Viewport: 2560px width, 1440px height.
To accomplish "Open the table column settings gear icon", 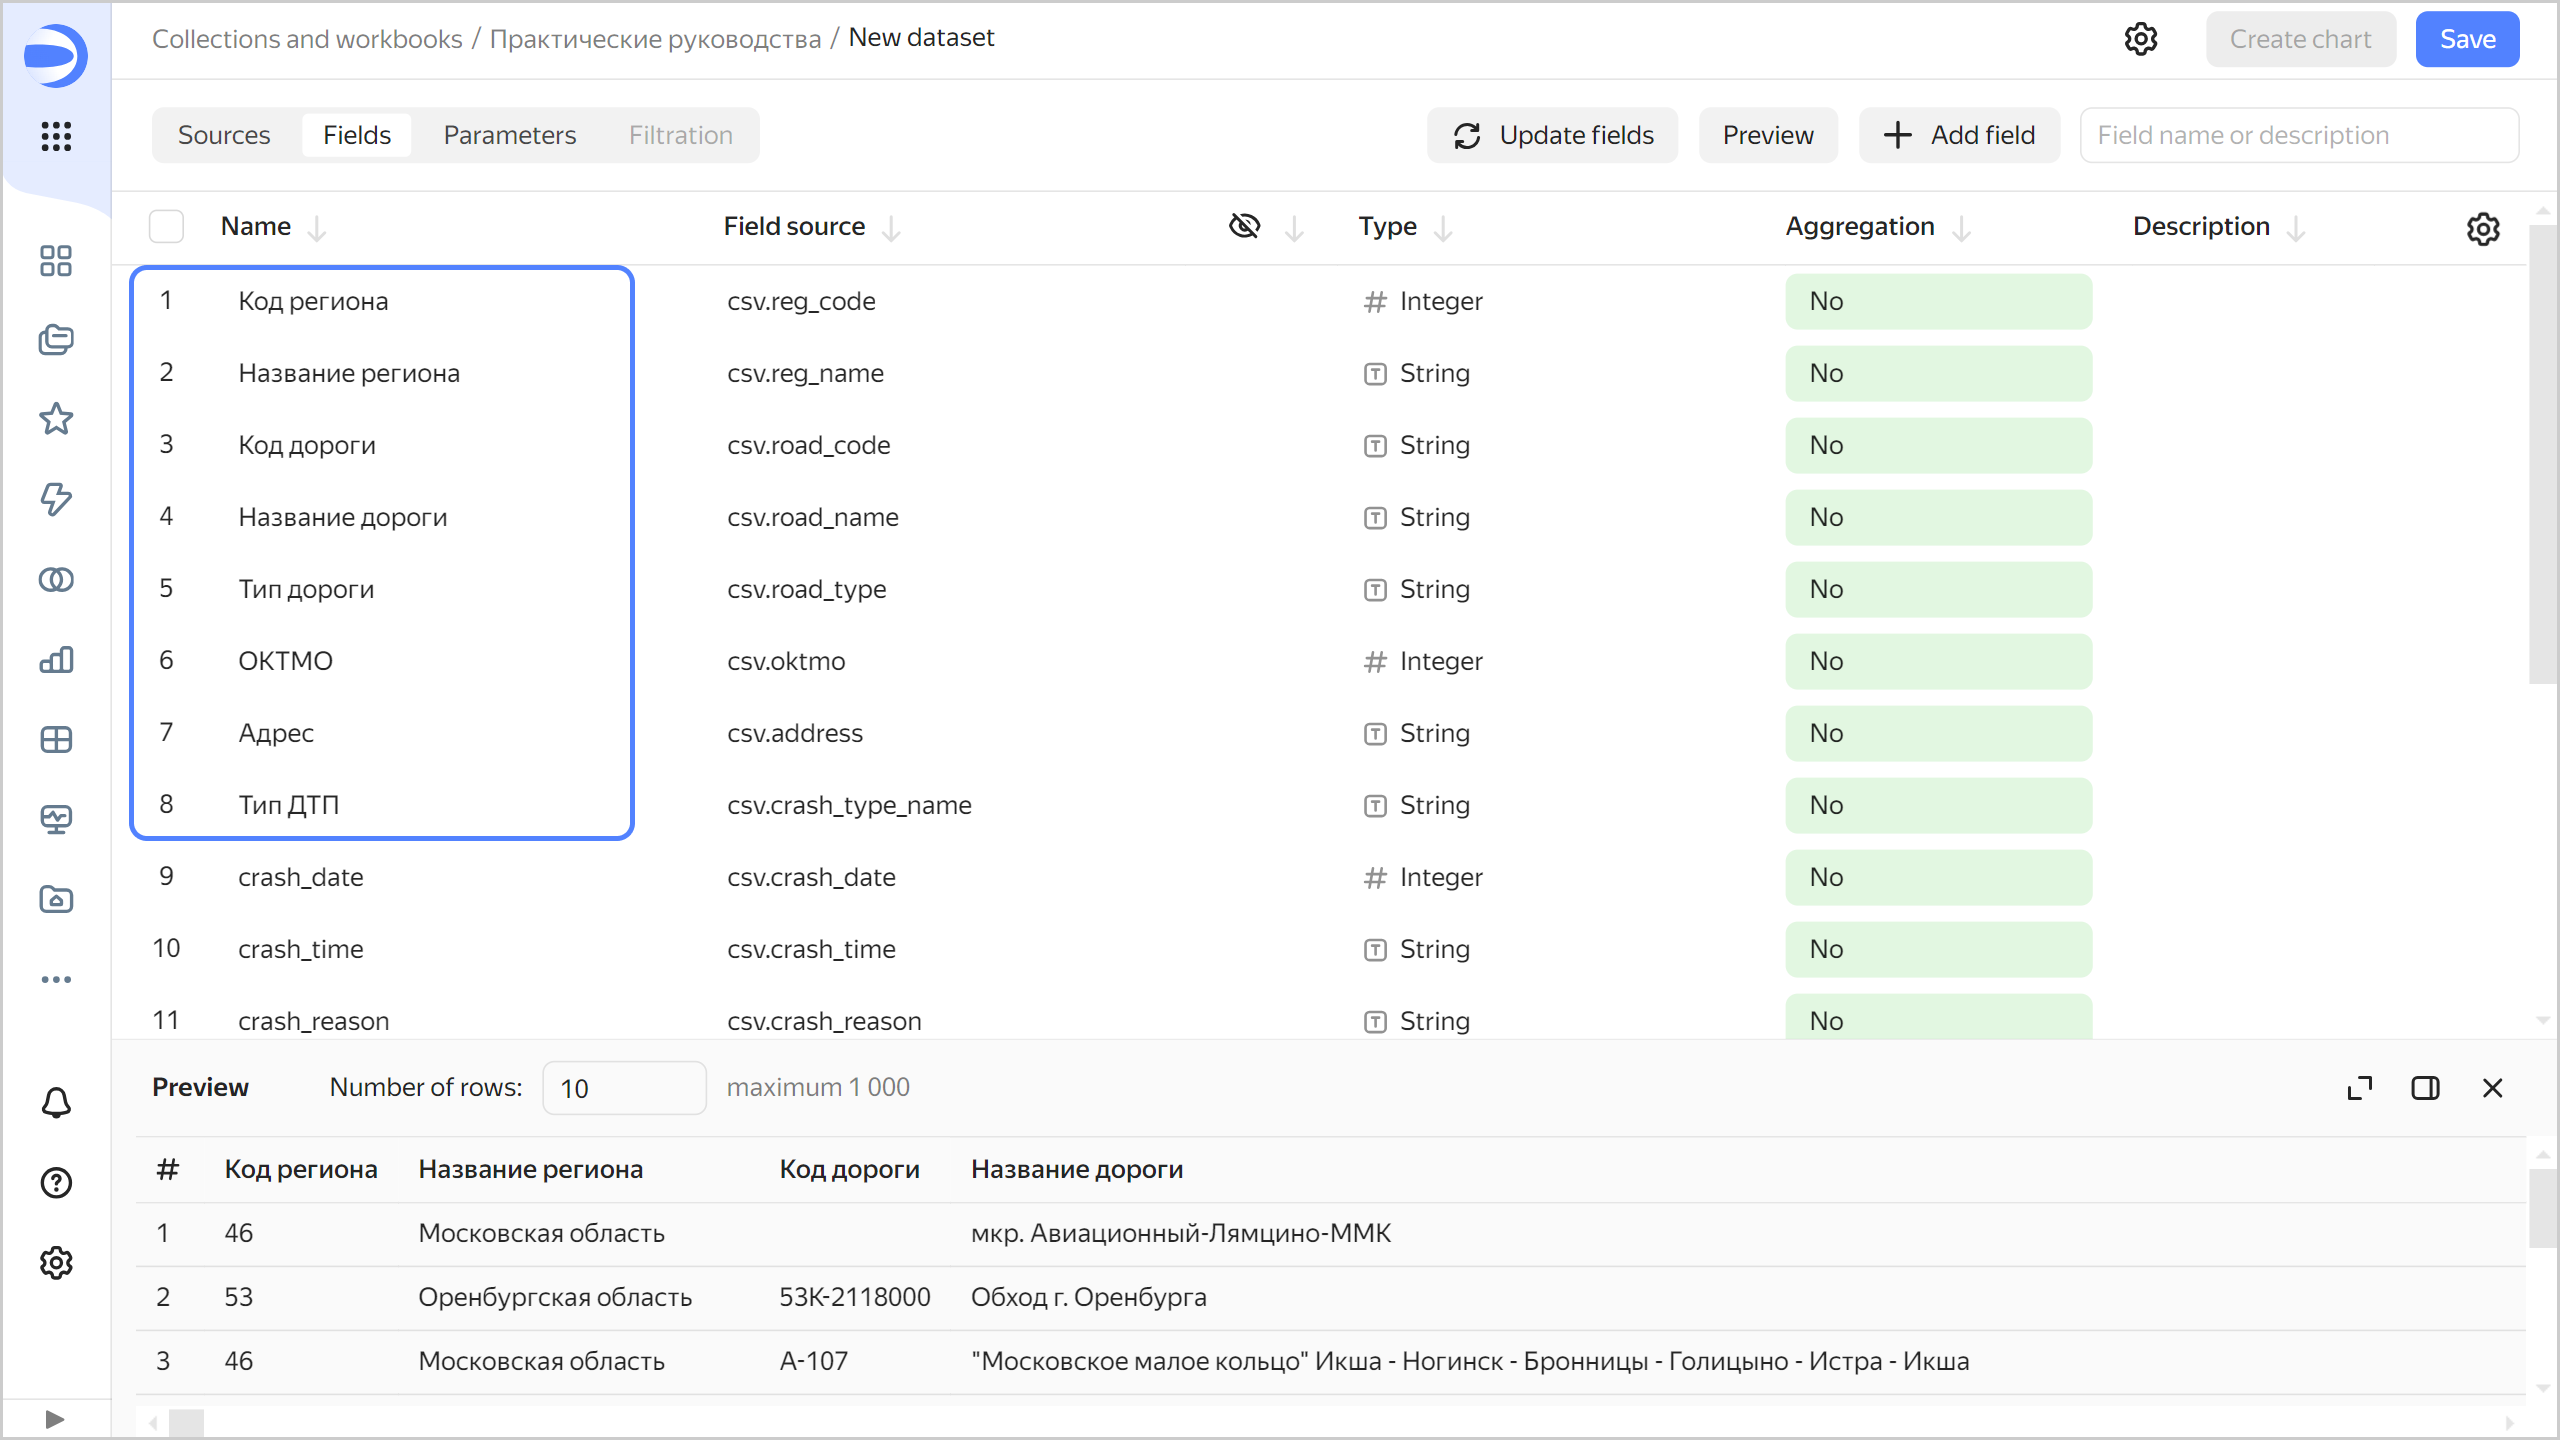I will pyautogui.click(x=2483, y=229).
